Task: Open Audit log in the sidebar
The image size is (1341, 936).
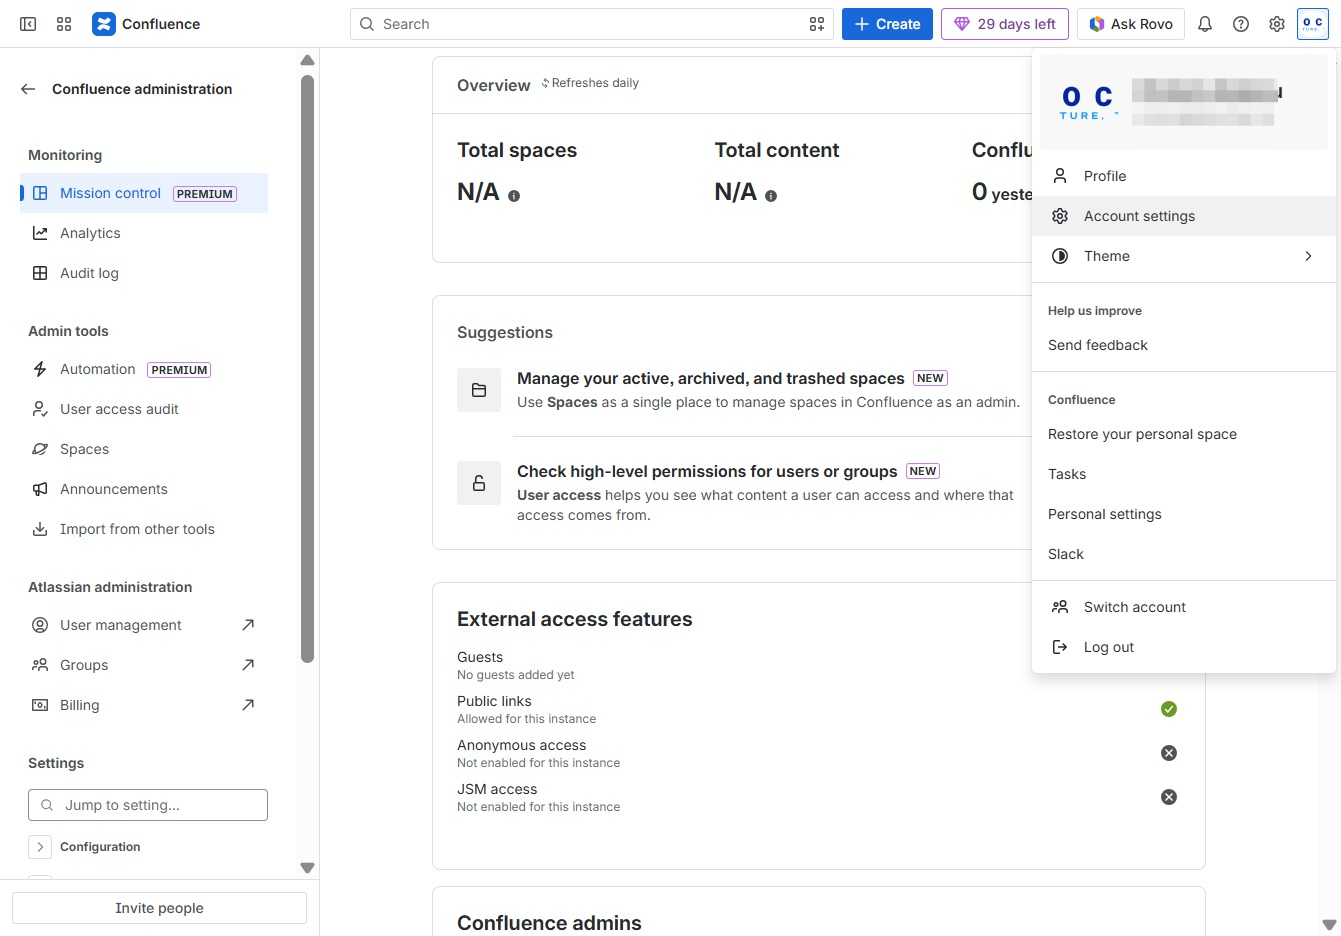Action: click(x=144, y=273)
